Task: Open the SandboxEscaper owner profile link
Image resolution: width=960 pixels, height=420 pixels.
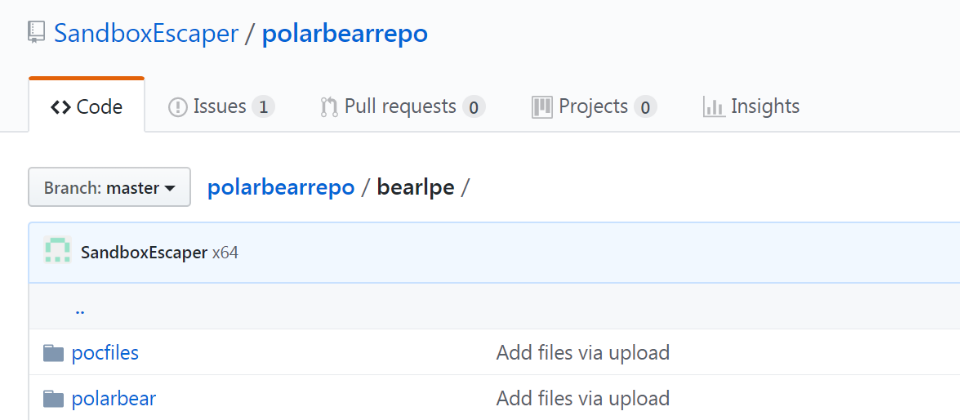Action: point(146,33)
